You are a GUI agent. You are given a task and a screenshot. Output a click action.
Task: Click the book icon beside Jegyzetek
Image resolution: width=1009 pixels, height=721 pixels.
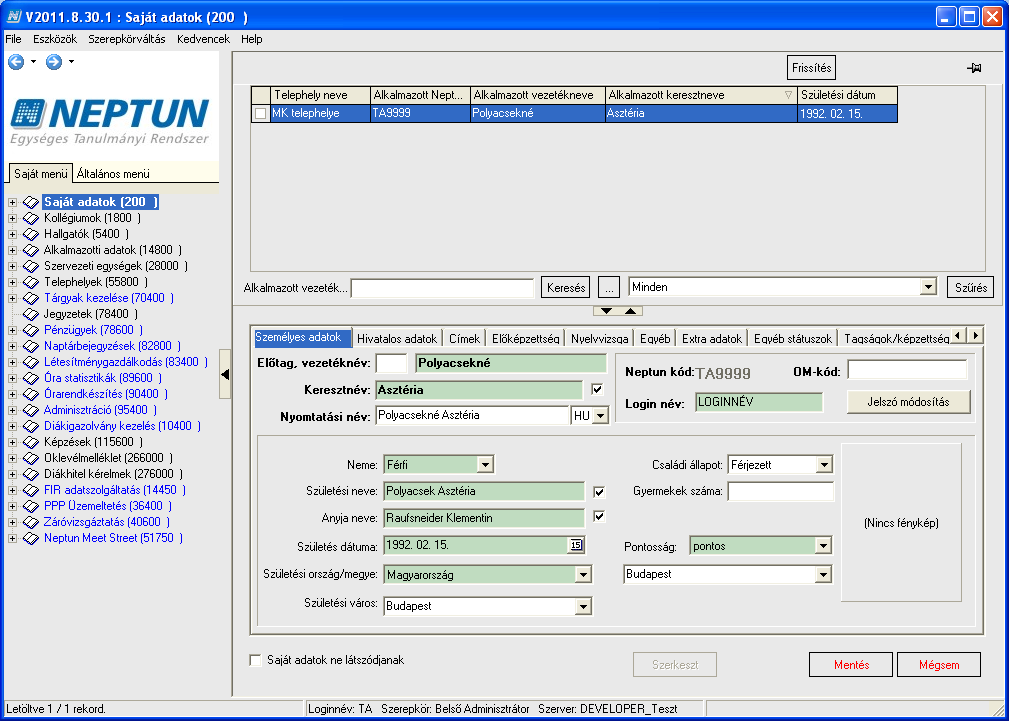coord(31,314)
